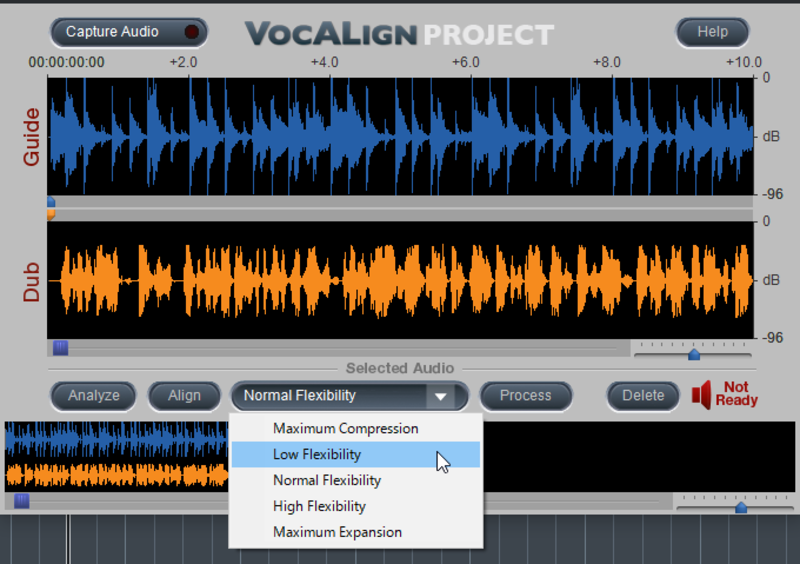
Task: Click the blue Guide waveform display
Action: tap(401, 136)
